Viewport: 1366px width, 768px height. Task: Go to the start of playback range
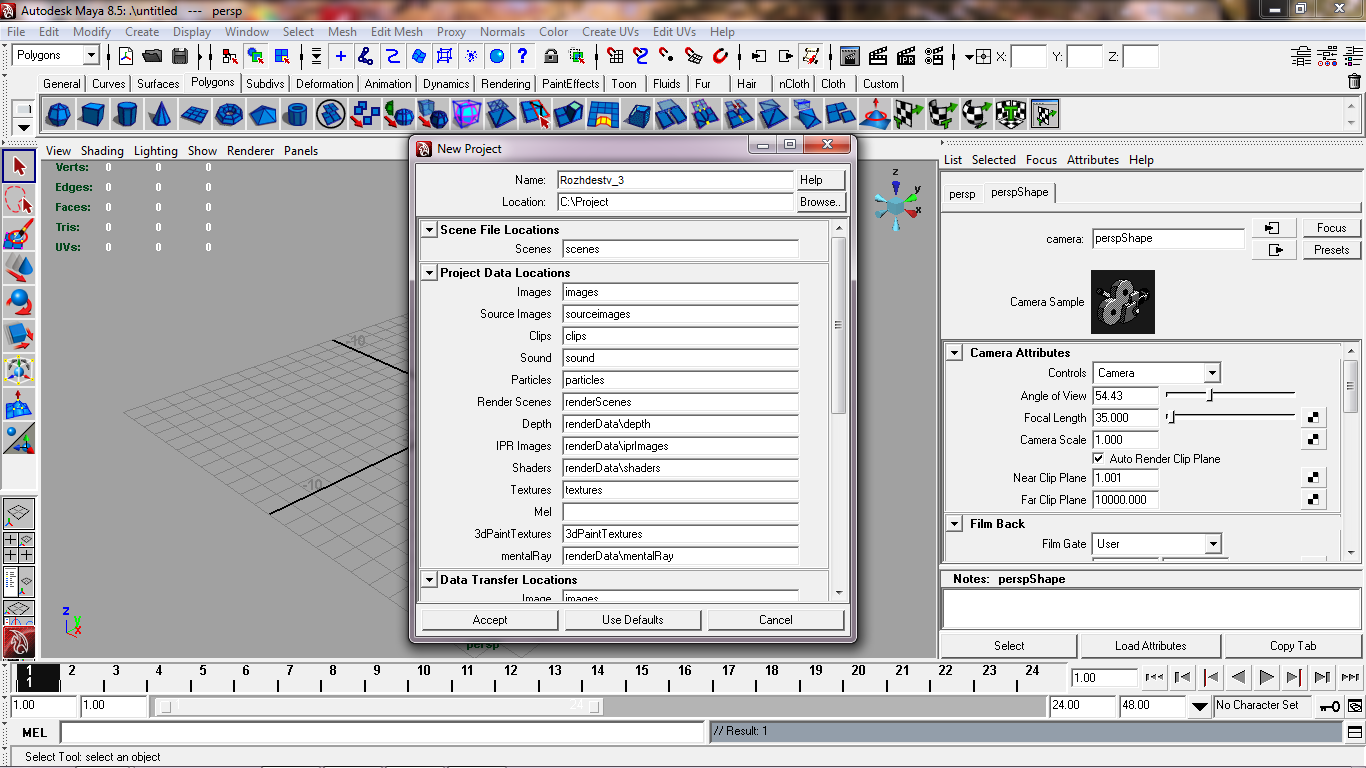click(x=1154, y=678)
